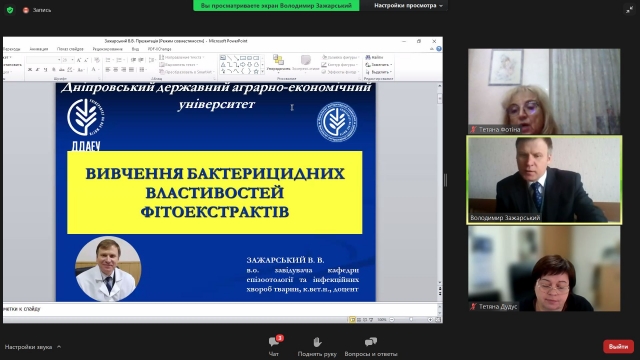This screenshot has width=640, height=360.
Task: Click increase list level icon
Action: click(x=141, y=60)
